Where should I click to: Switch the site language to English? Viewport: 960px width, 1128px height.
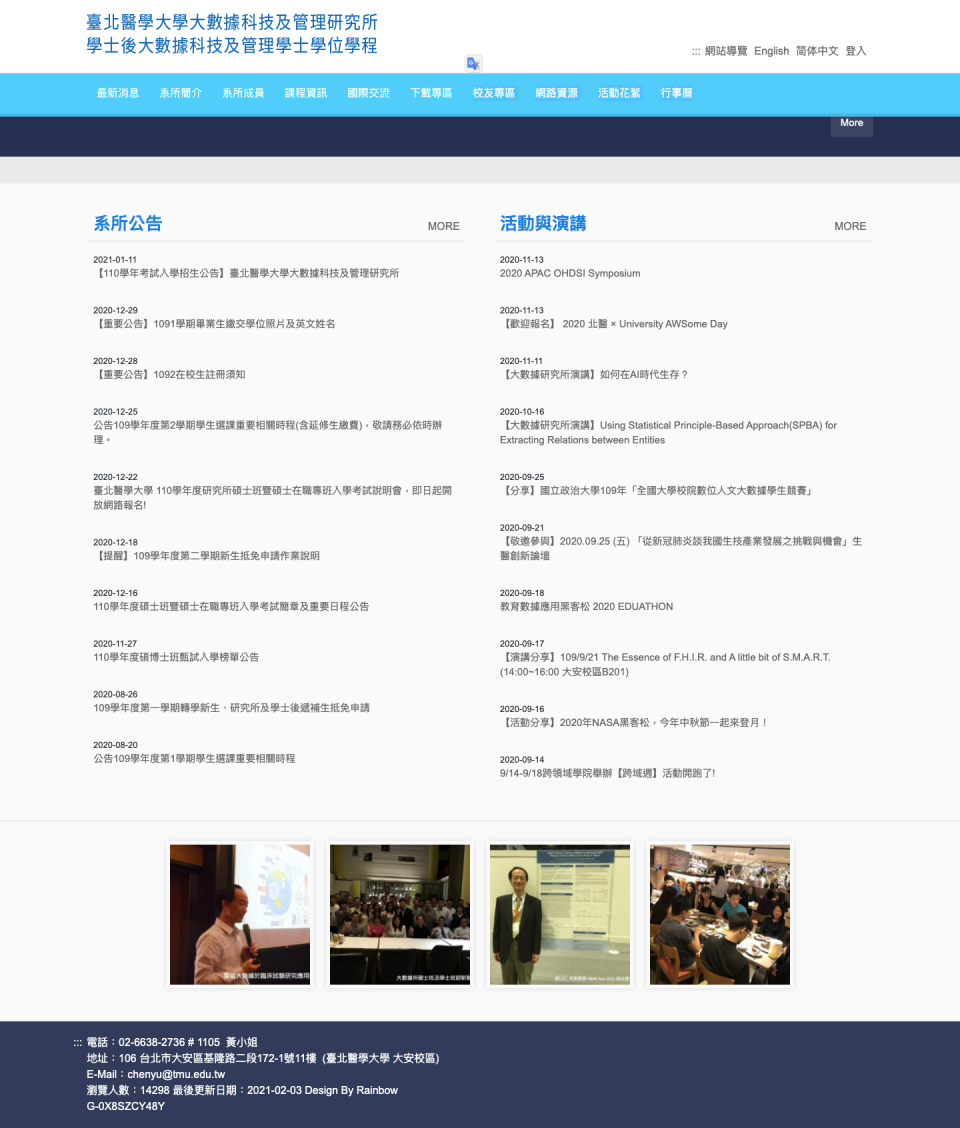click(771, 51)
